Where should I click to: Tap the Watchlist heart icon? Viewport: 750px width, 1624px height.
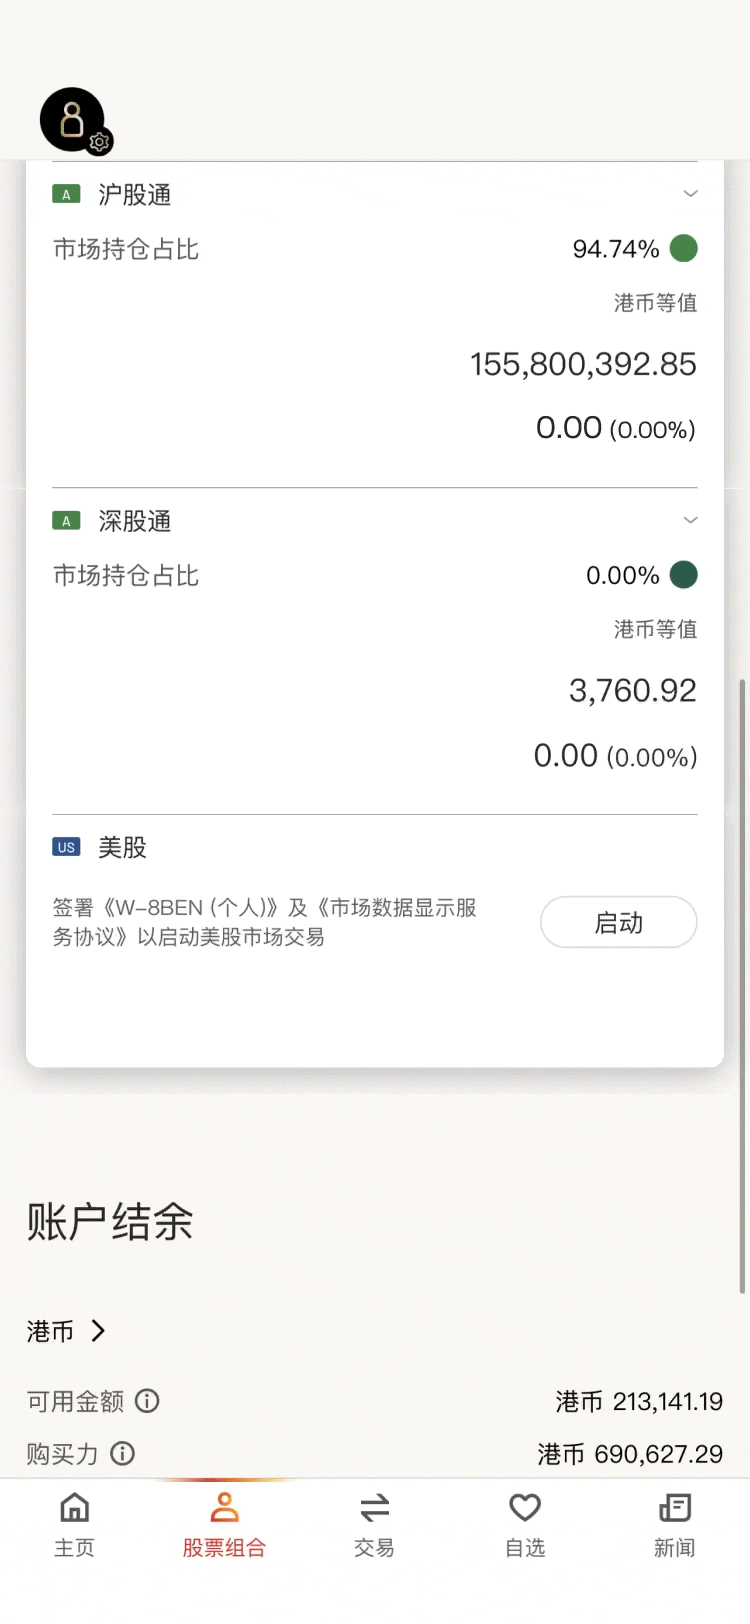coord(525,1507)
